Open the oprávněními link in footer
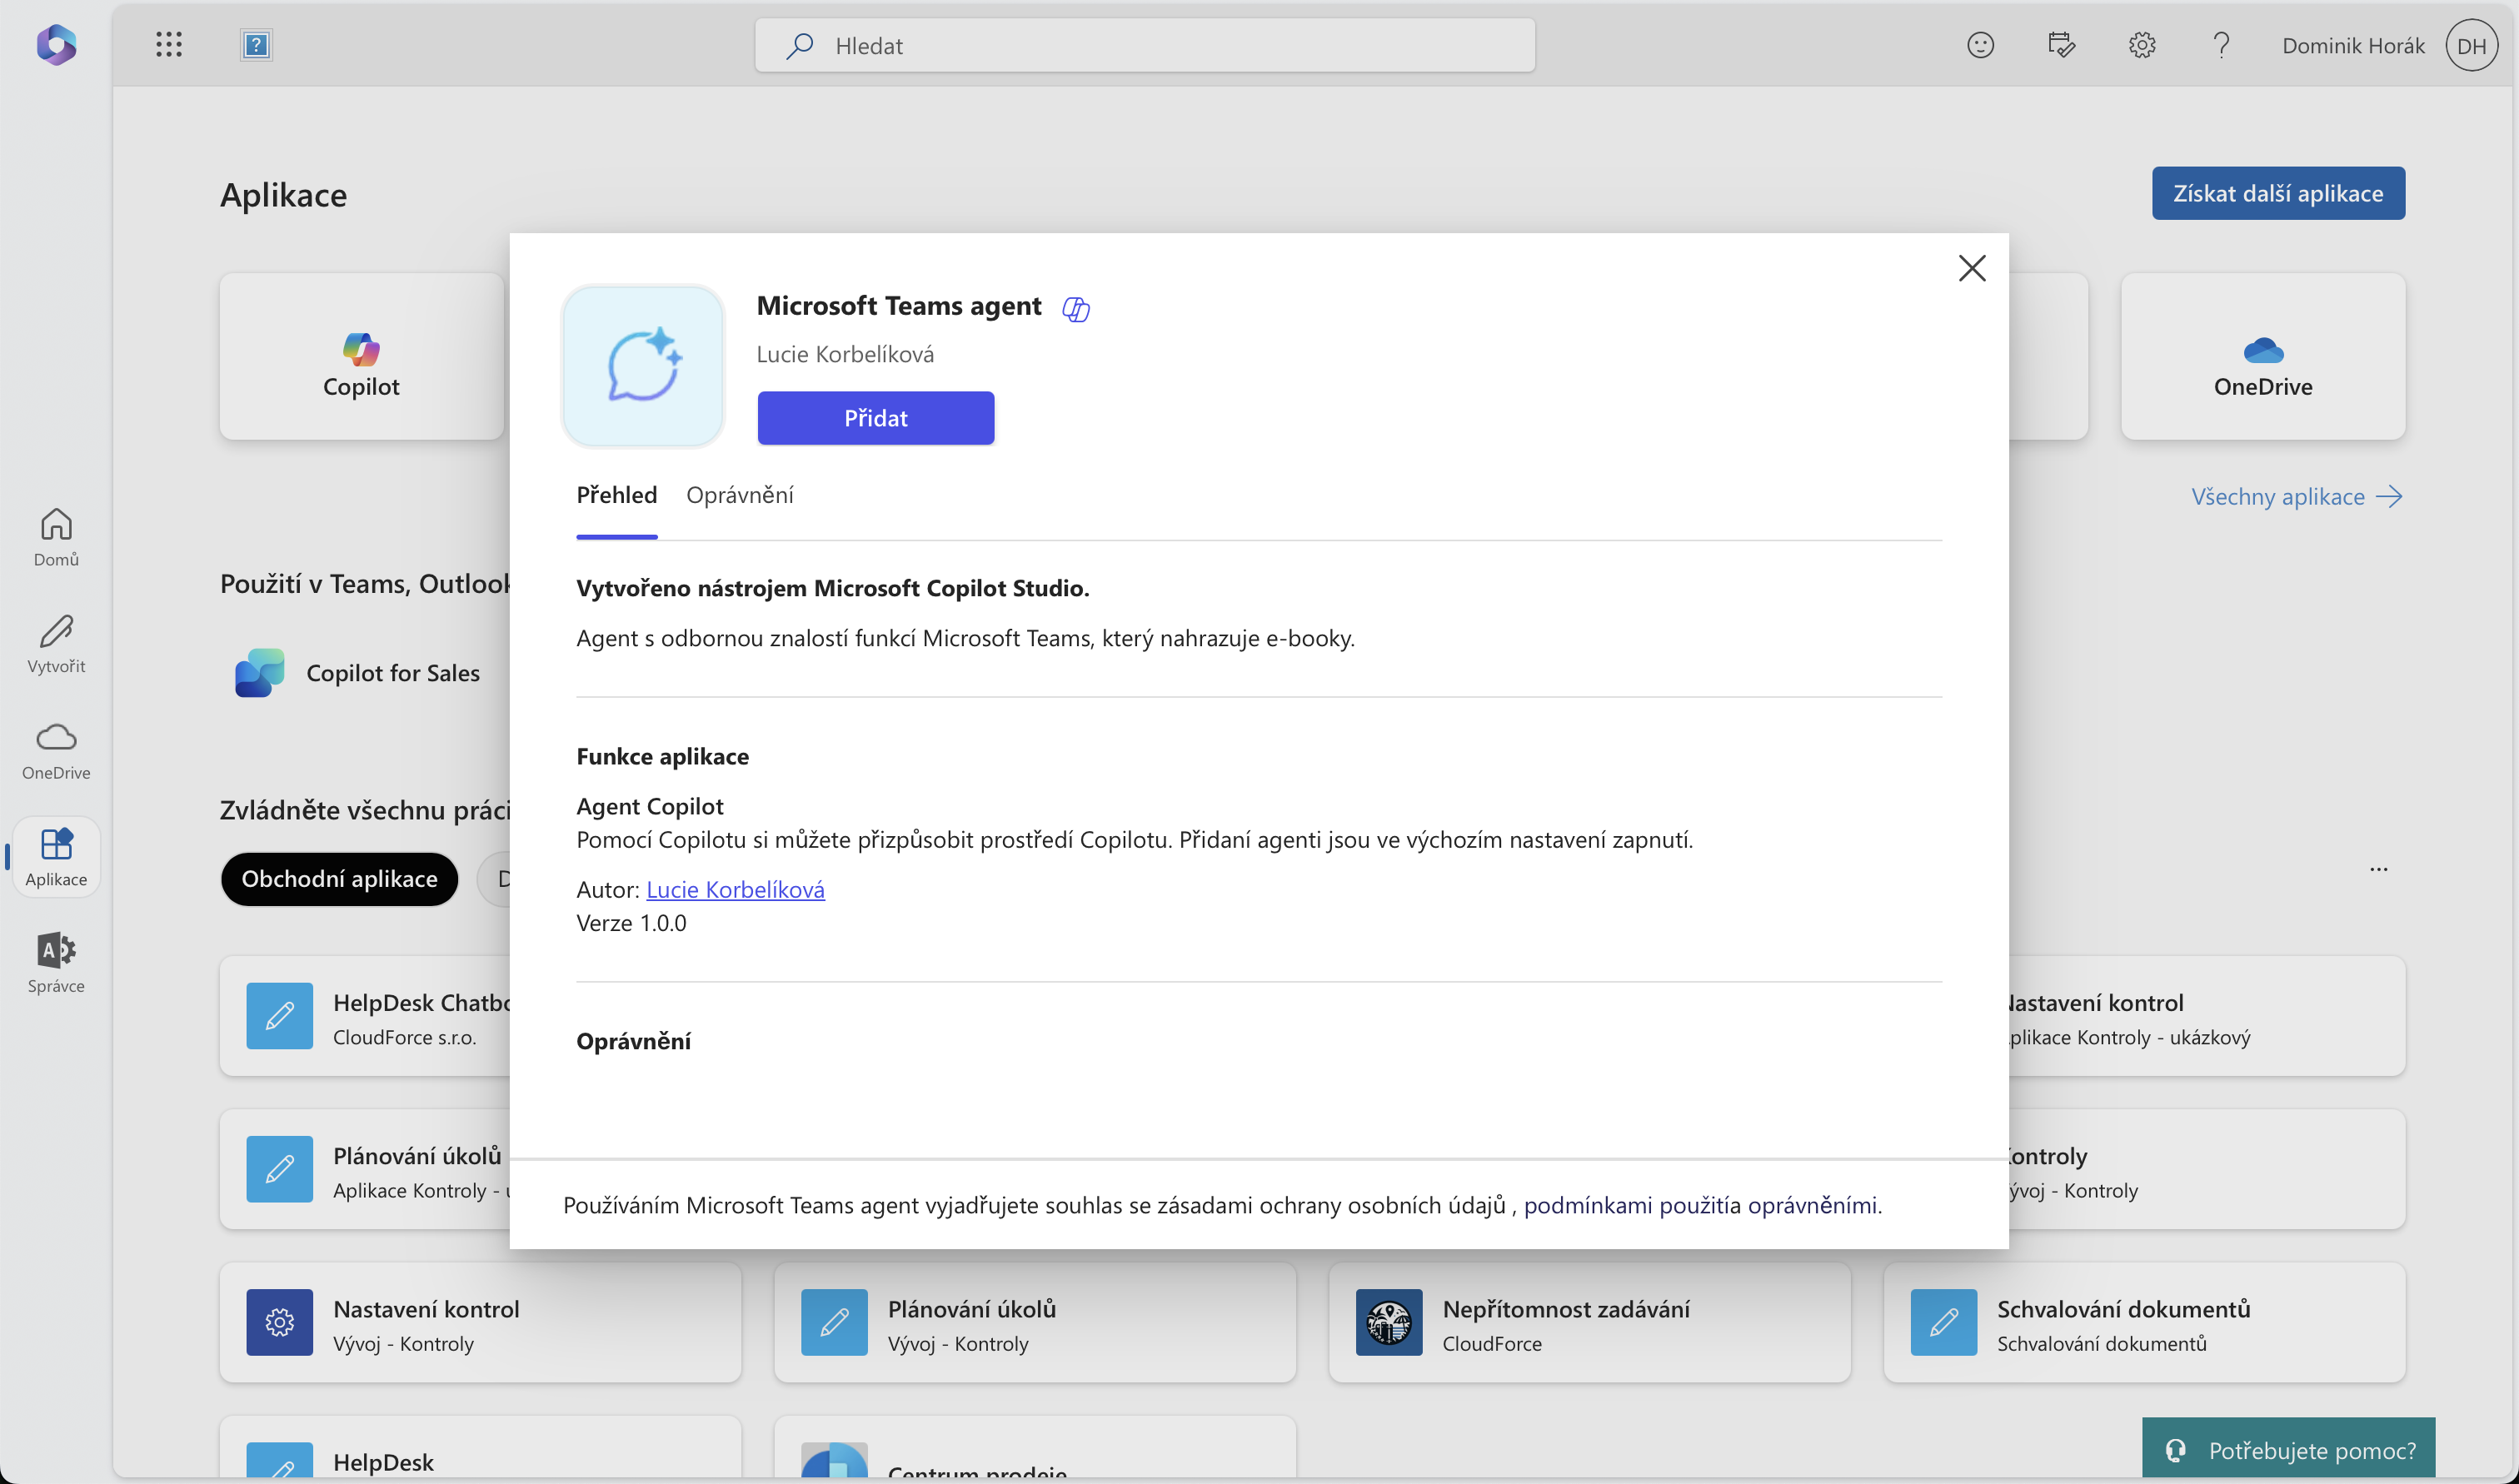 click(x=1813, y=1205)
